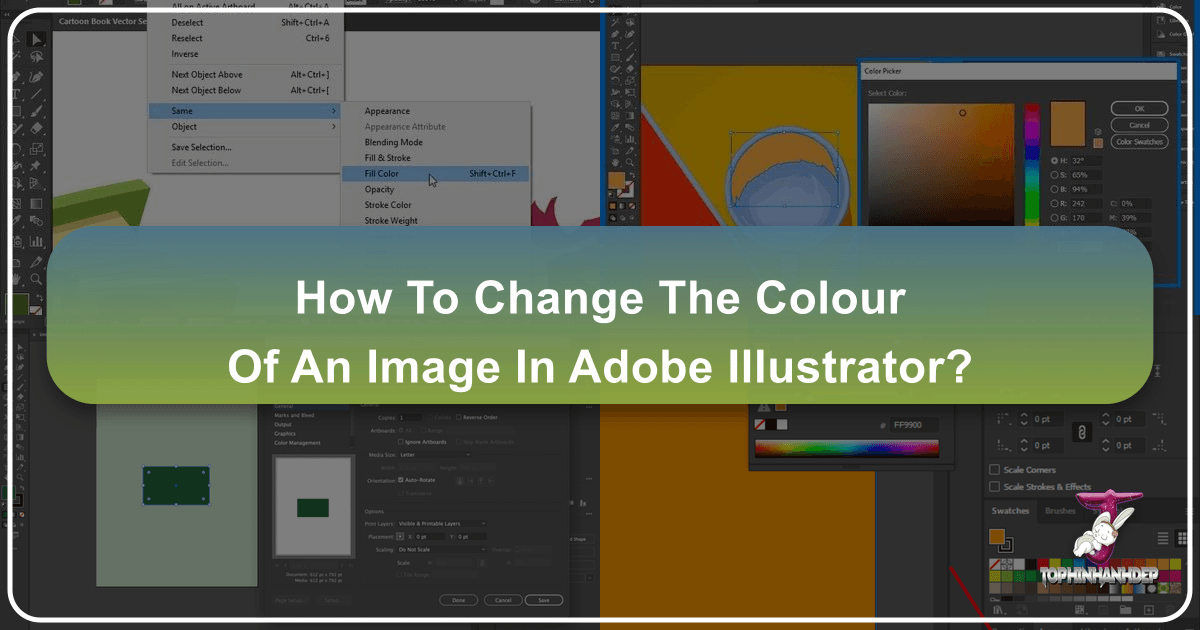Open the Media Size dropdown showing Letter

point(436,455)
